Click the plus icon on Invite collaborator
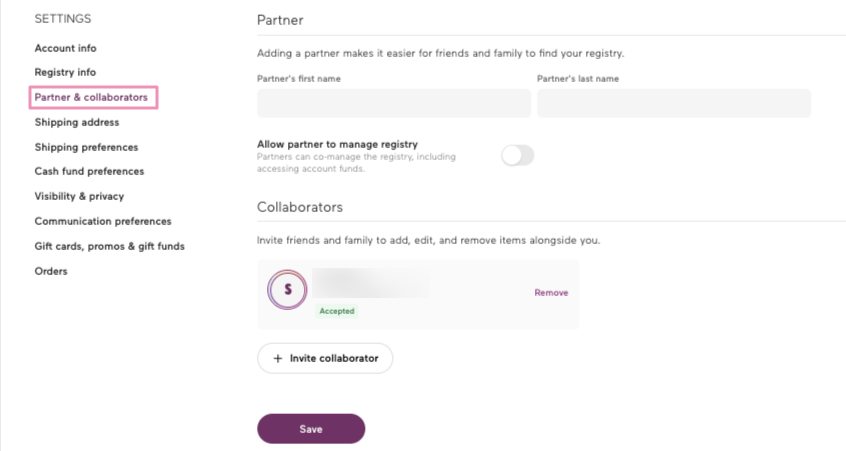846x451 pixels. coord(278,358)
